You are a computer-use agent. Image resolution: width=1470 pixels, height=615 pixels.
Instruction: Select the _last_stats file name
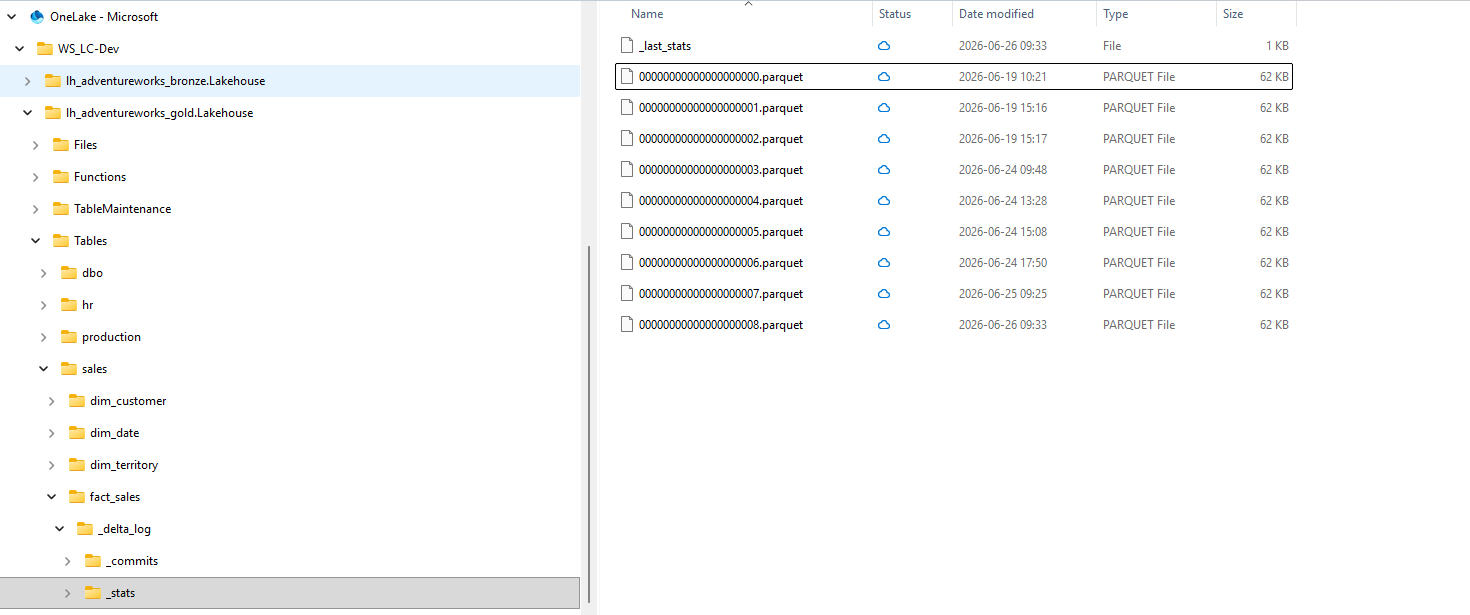point(665,46)
